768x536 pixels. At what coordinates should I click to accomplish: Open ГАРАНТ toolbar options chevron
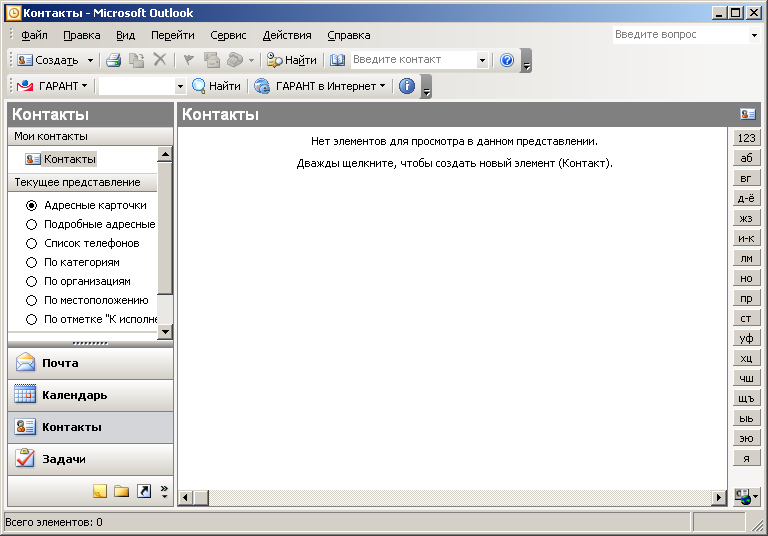426,86
